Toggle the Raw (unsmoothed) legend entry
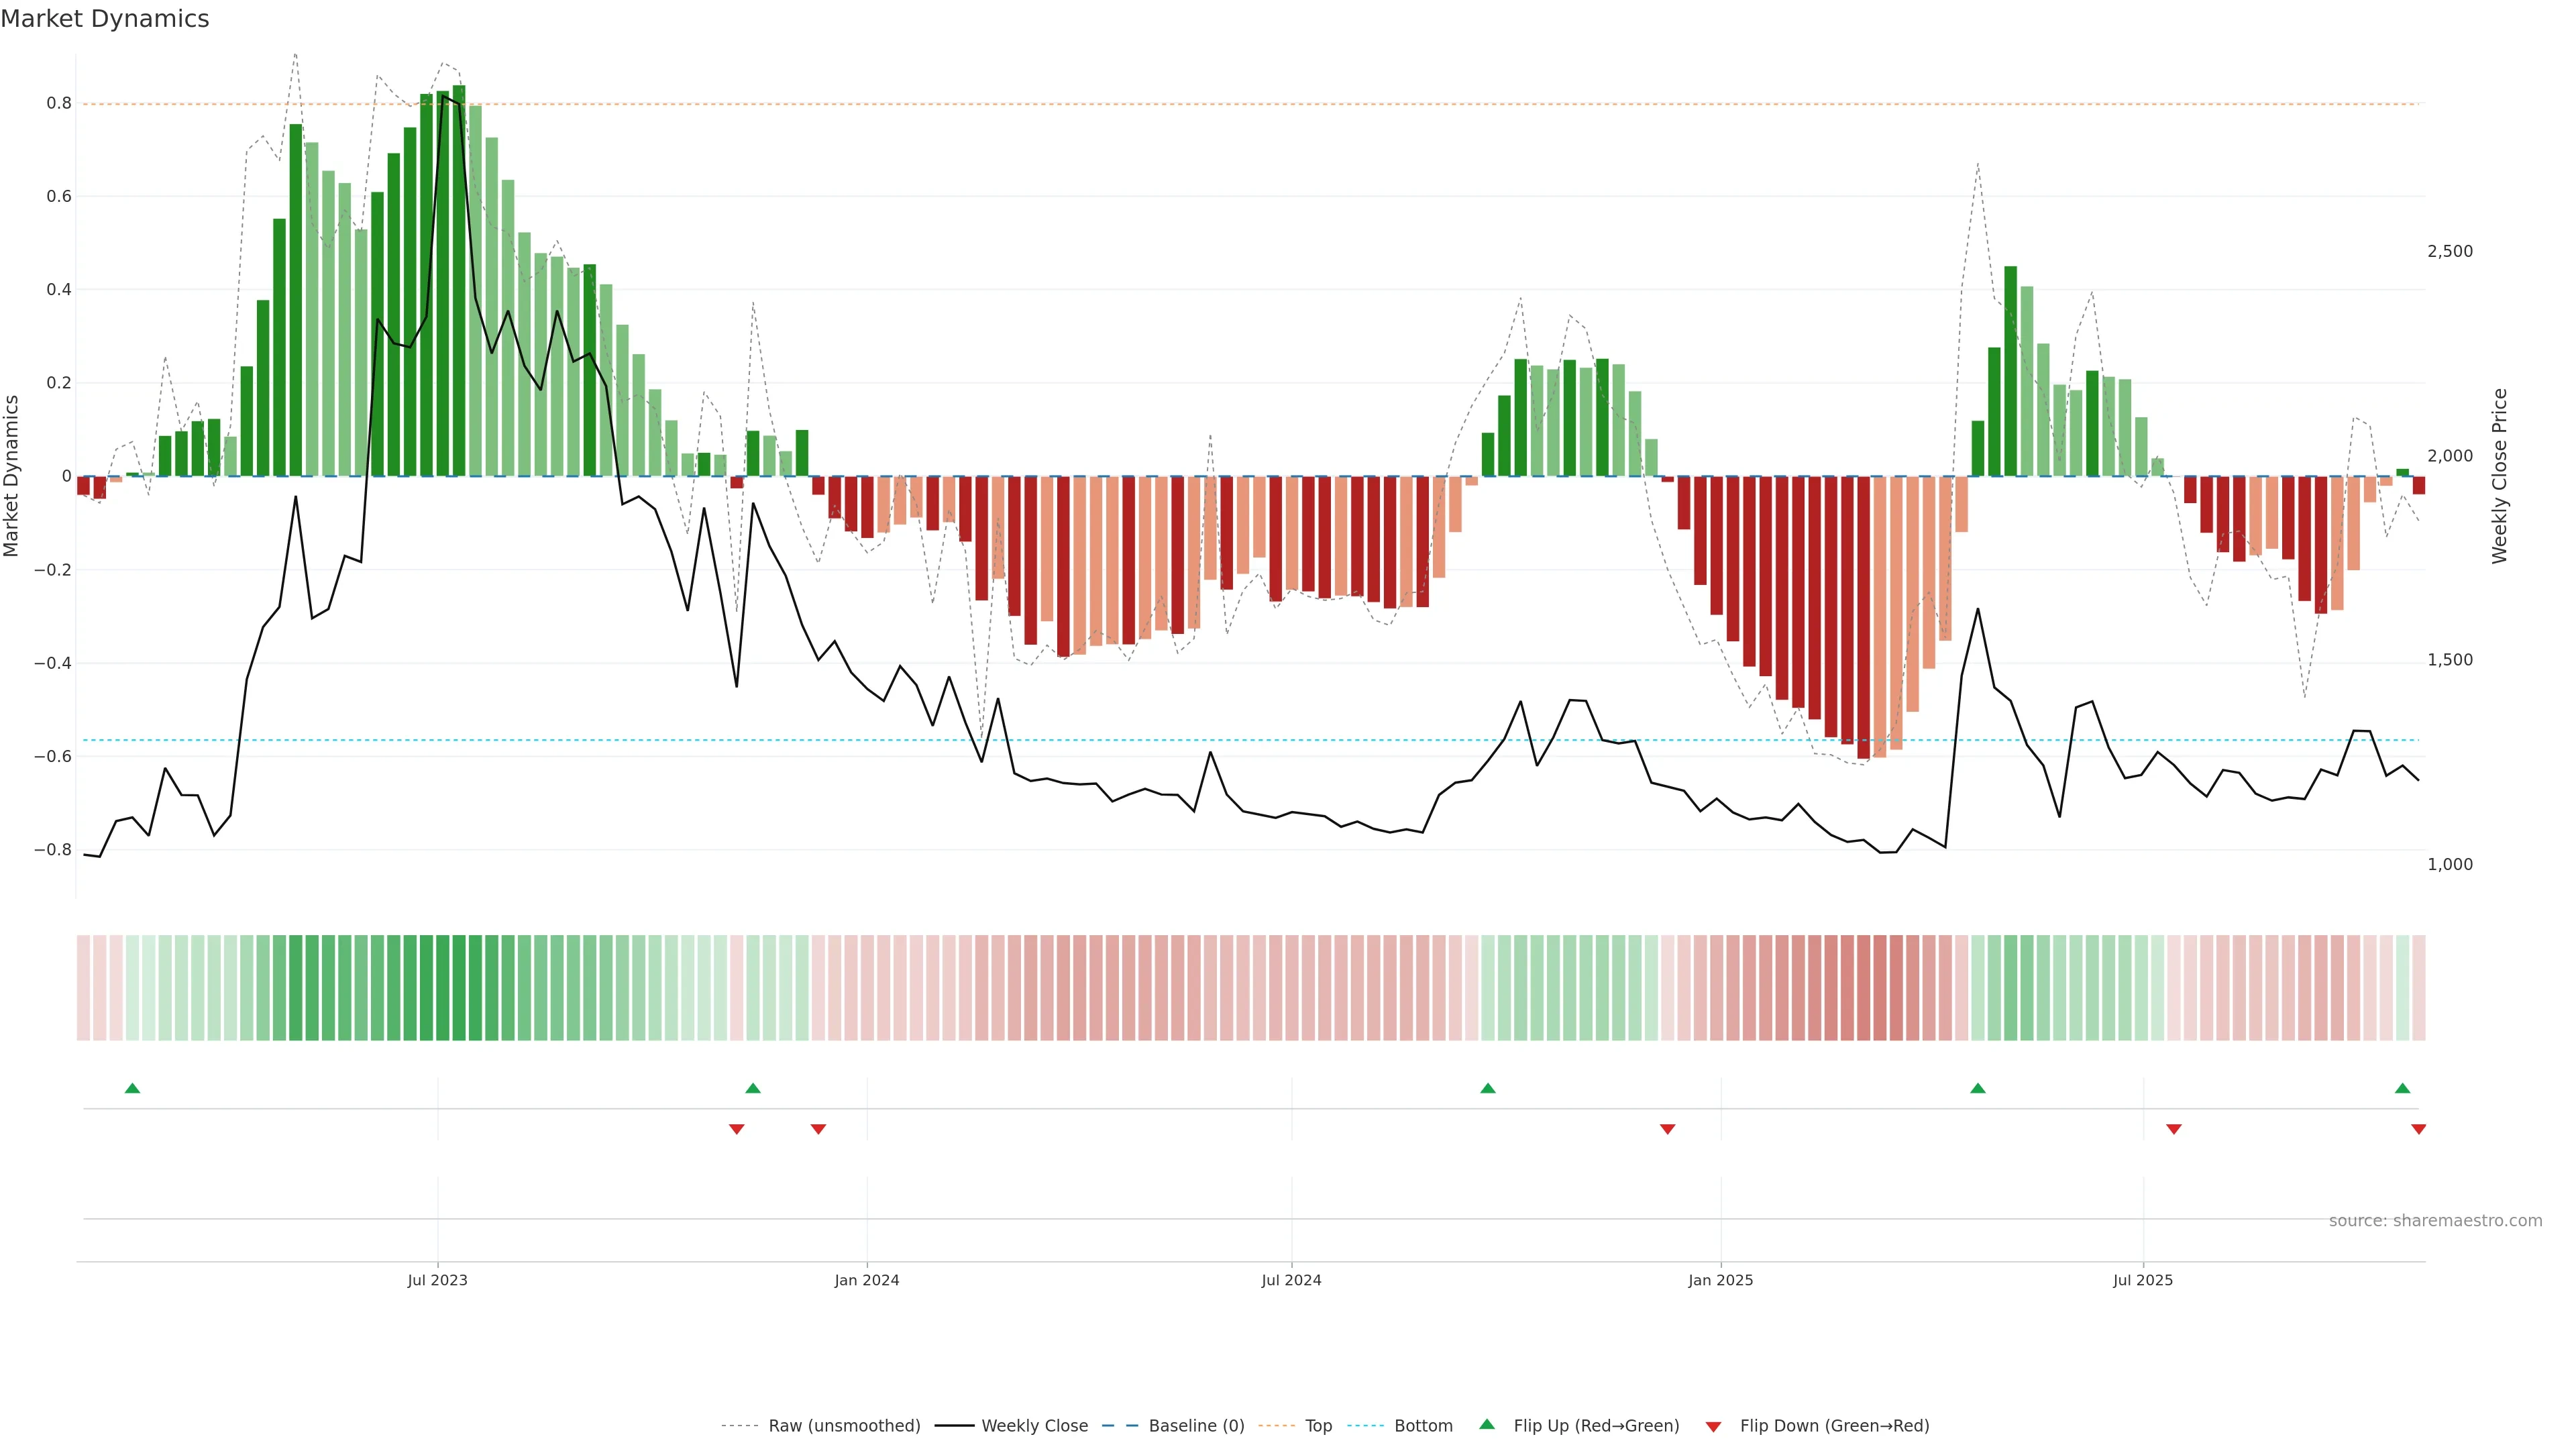 843,1426
